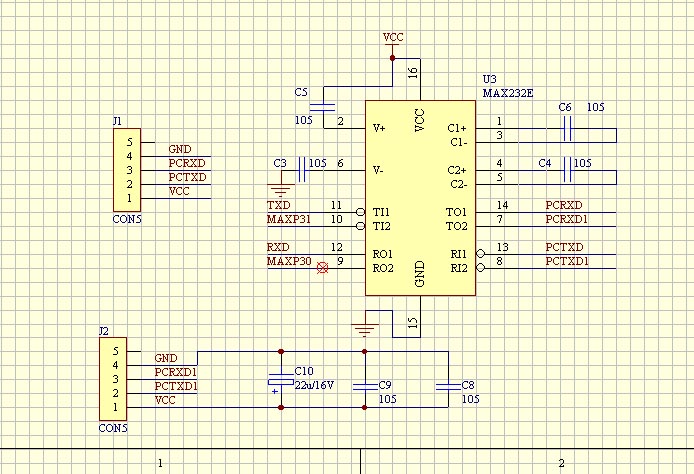Click the V+ pin name inside U3
The height and width of the screenshot is (474, 694).
tap(379, 128)
